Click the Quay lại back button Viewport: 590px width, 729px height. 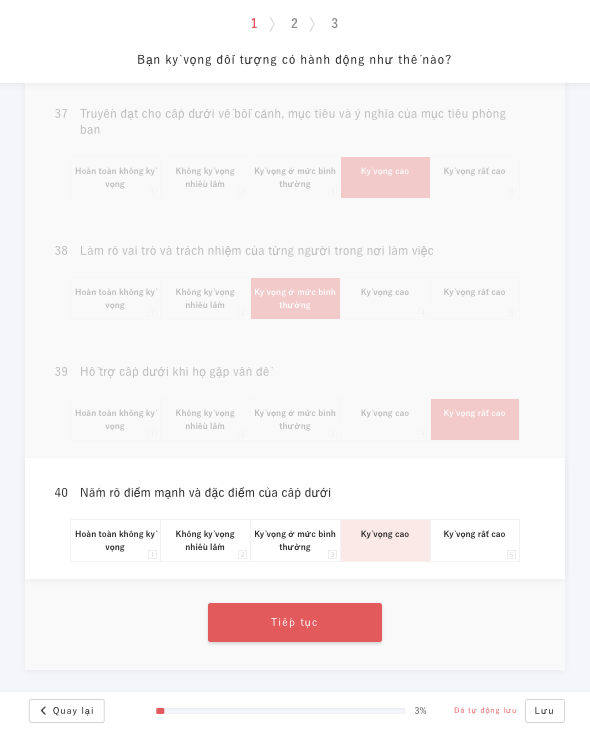[x=66, y=711]
